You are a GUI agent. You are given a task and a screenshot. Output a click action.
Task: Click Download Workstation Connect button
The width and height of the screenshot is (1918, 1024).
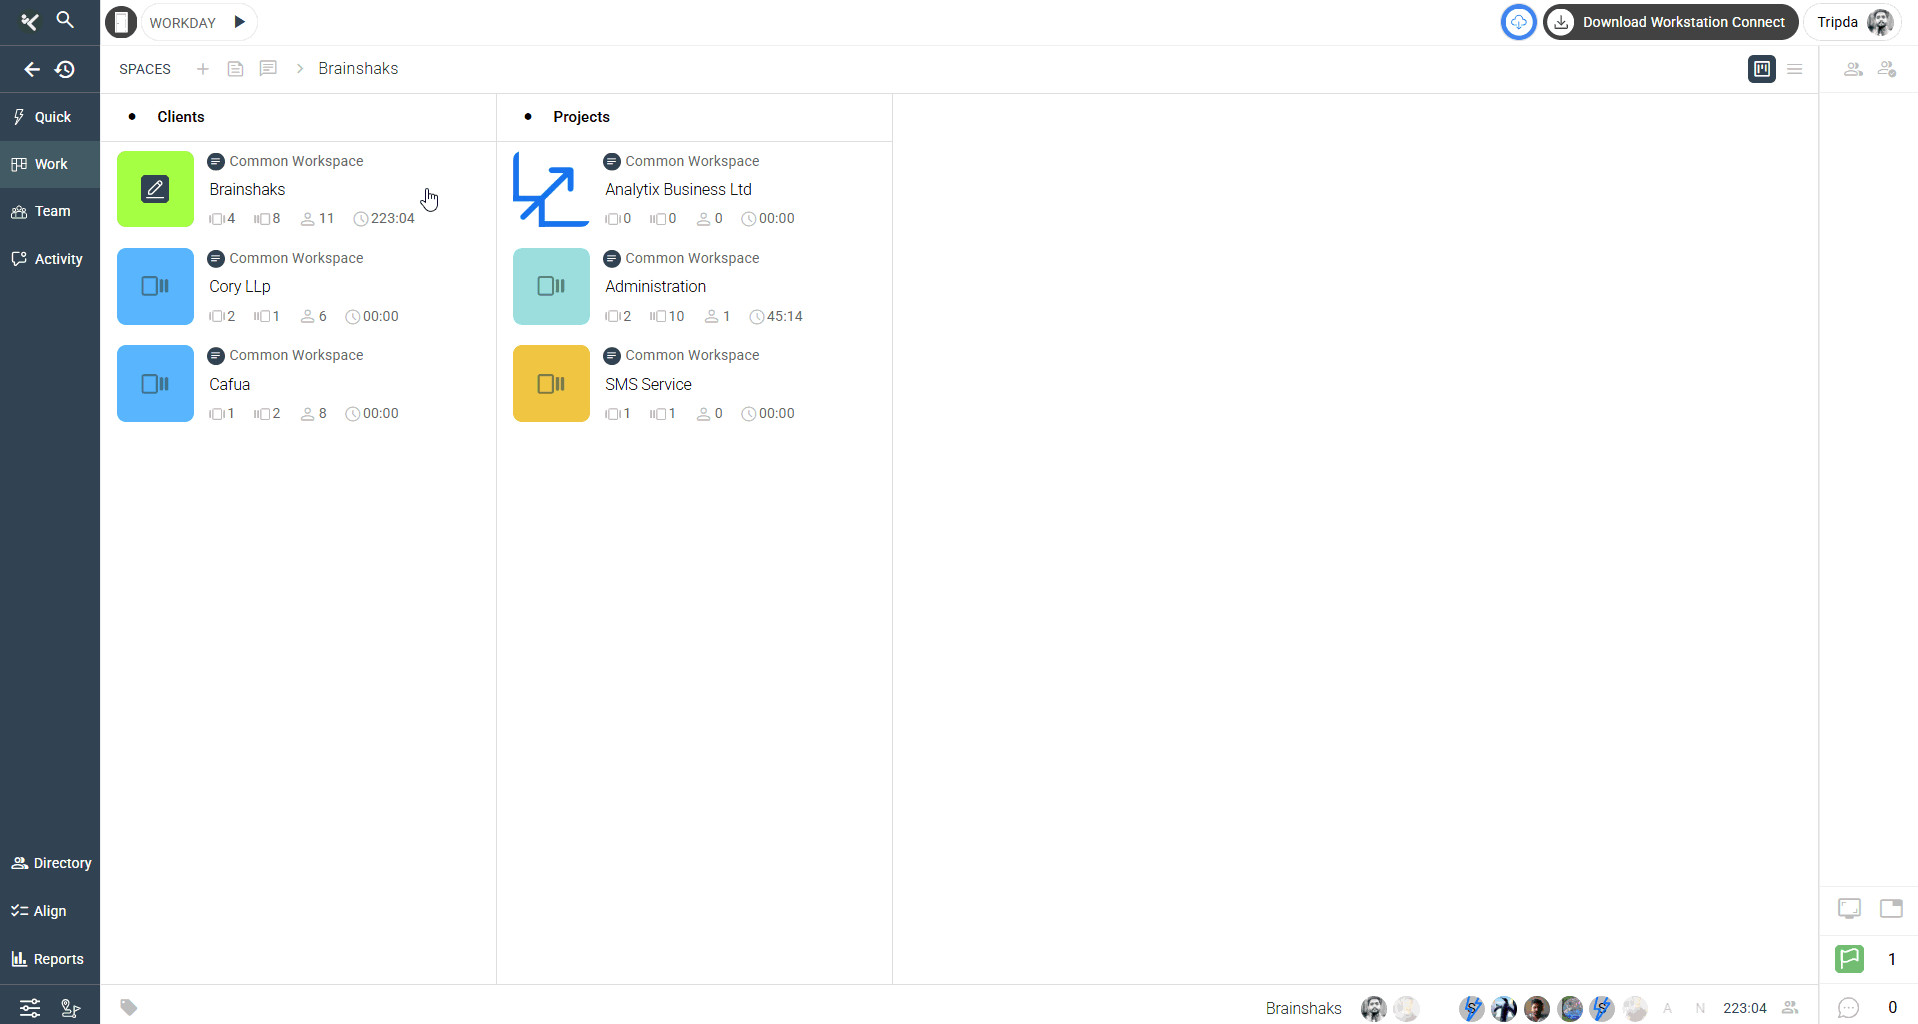[1670, 22]
